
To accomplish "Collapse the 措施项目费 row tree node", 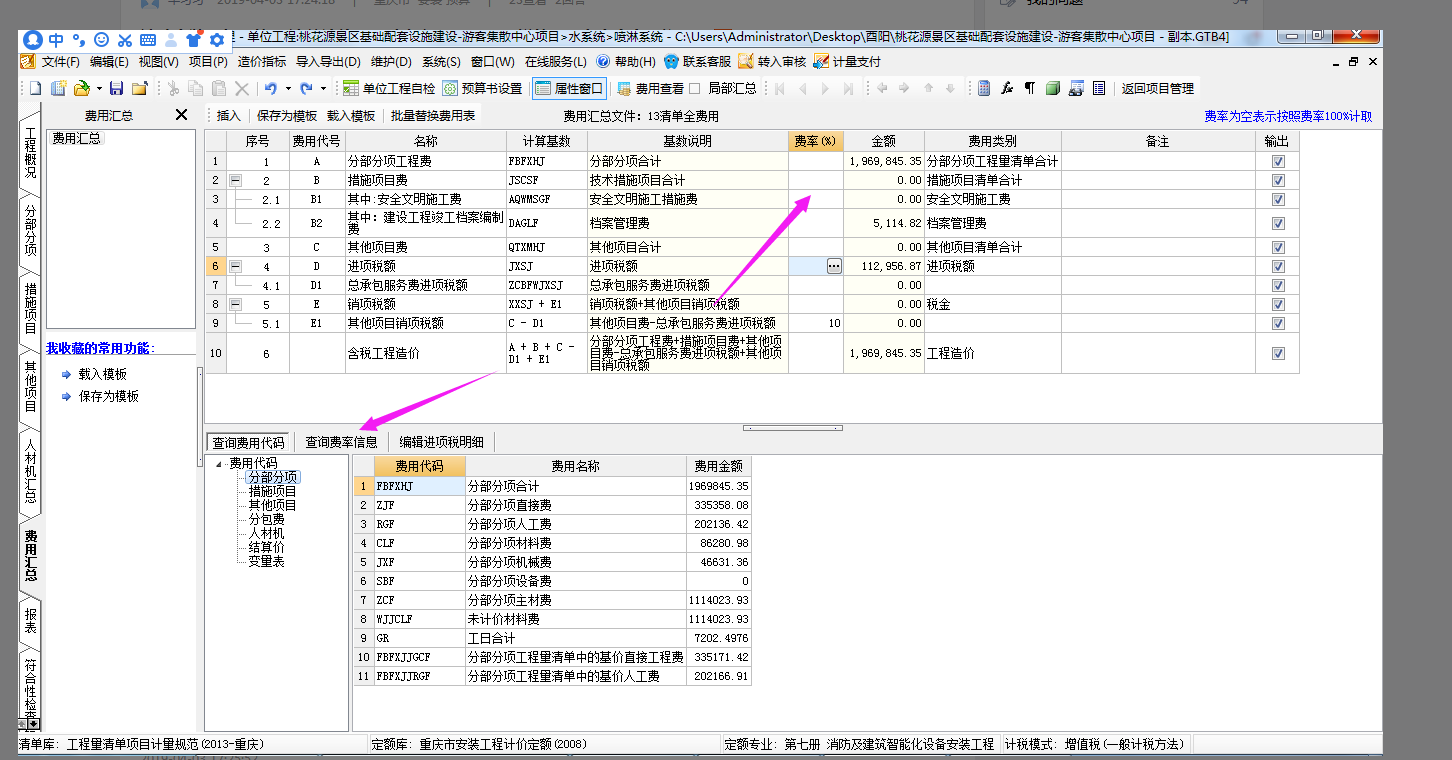I will point(236,180).
